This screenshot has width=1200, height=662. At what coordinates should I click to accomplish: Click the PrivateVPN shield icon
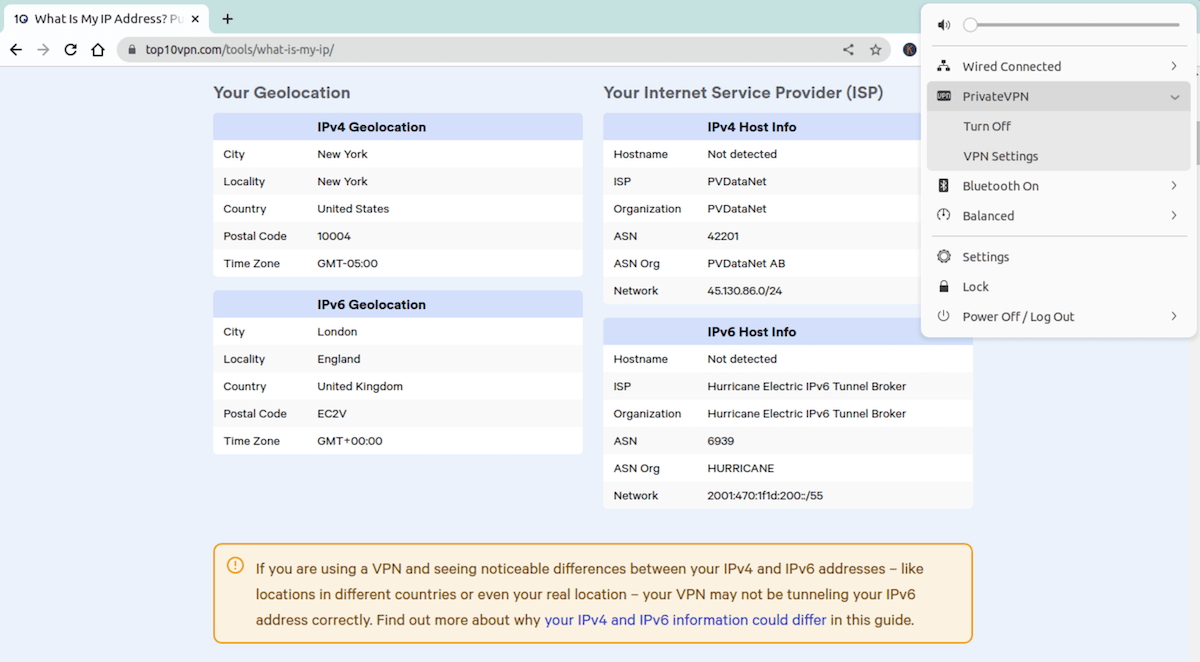tap(943, 96)
